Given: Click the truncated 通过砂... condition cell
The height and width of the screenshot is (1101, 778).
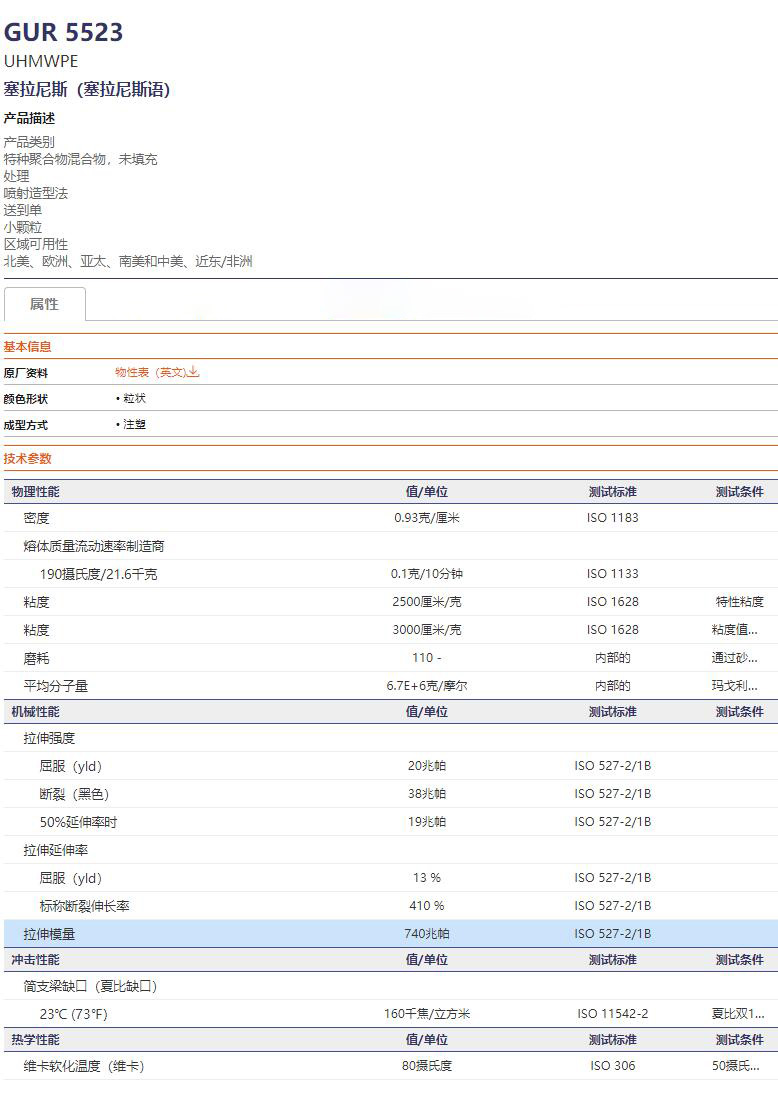Looking at the screenshot, I should pos(734,658).
